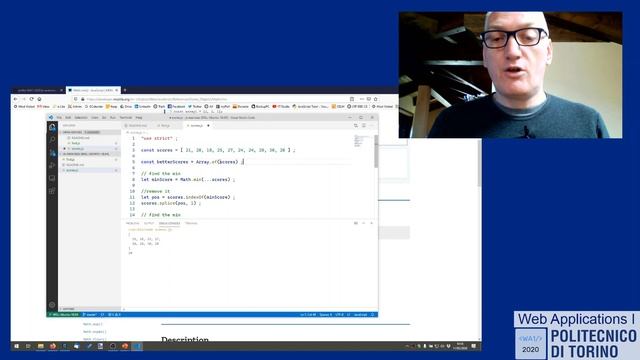Screen dimensions: 640x360
Task: Click the git branch item in status bar
Action: (90, 315)
